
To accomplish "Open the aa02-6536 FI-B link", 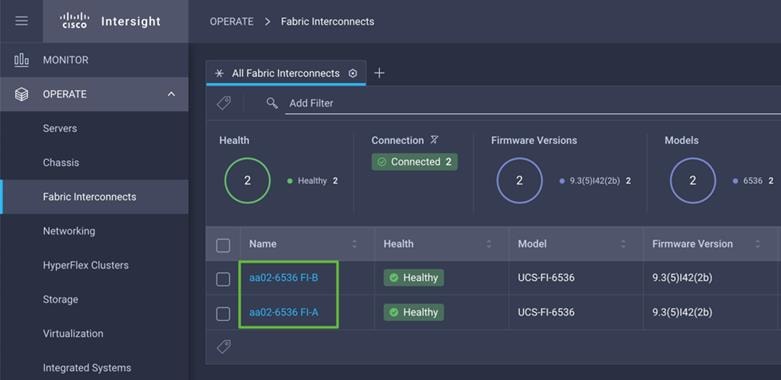I will [283, 278].
